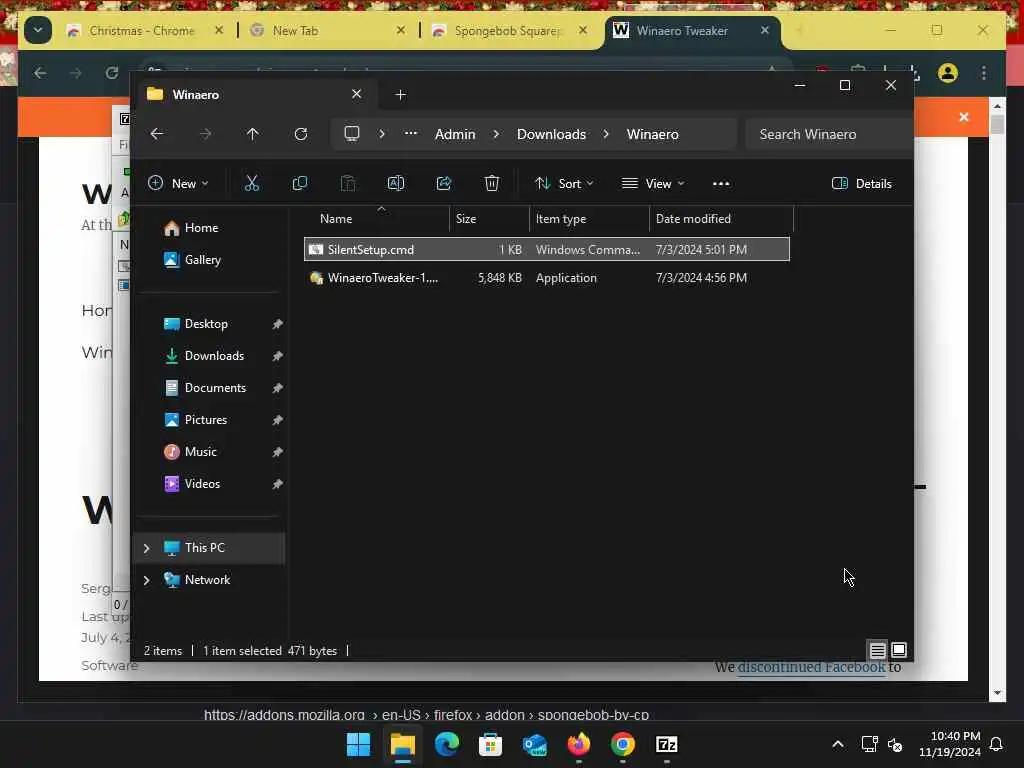Select the WinaeroTweaker-1.... application file

click(547, 278)
